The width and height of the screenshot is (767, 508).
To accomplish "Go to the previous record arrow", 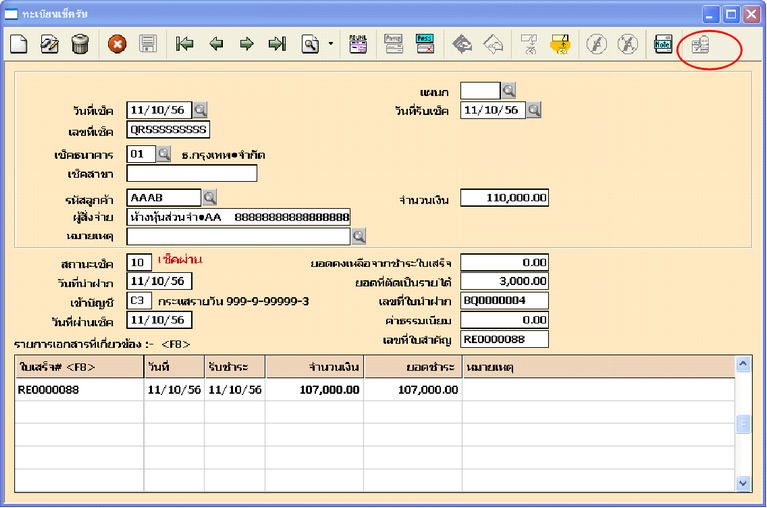I will (215, 44).
